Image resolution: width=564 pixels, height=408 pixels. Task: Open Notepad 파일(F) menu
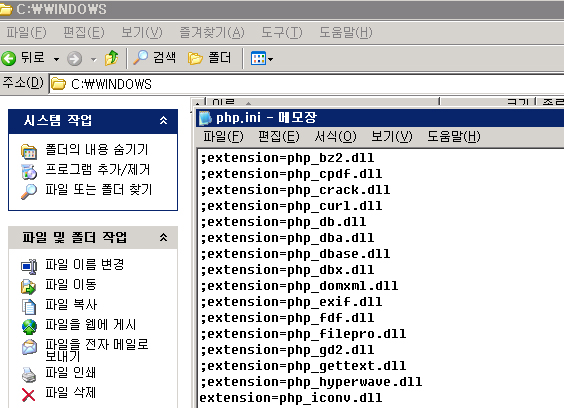[223, 137]
